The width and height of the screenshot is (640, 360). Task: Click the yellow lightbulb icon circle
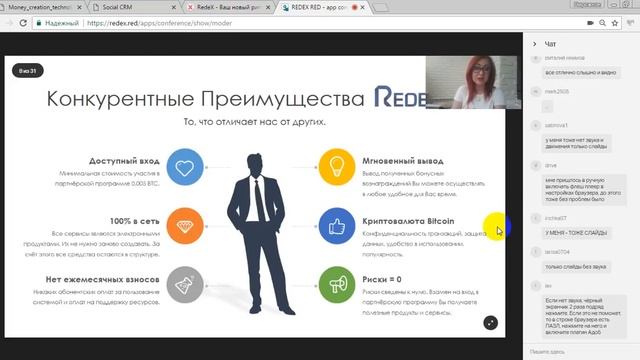[337, 167]
